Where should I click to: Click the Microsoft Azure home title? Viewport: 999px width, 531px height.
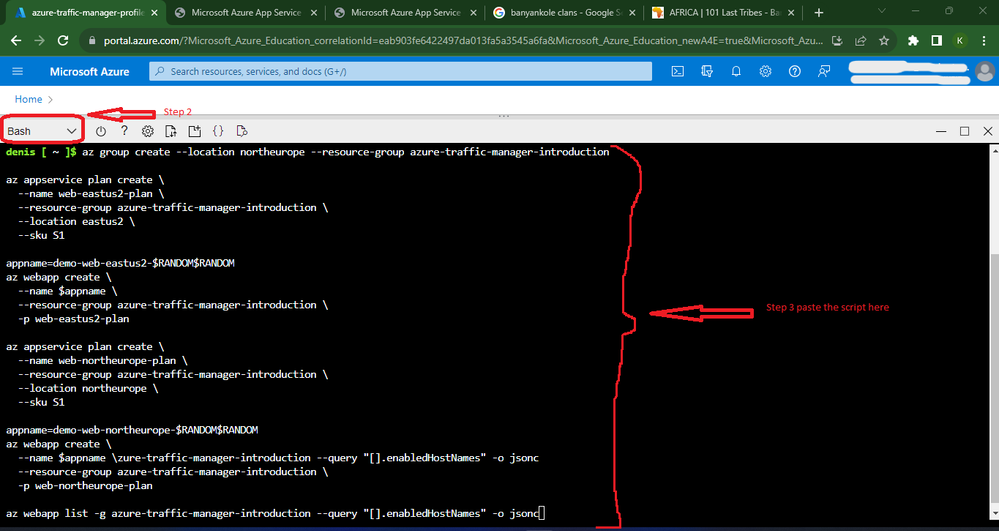click(89, 71)
